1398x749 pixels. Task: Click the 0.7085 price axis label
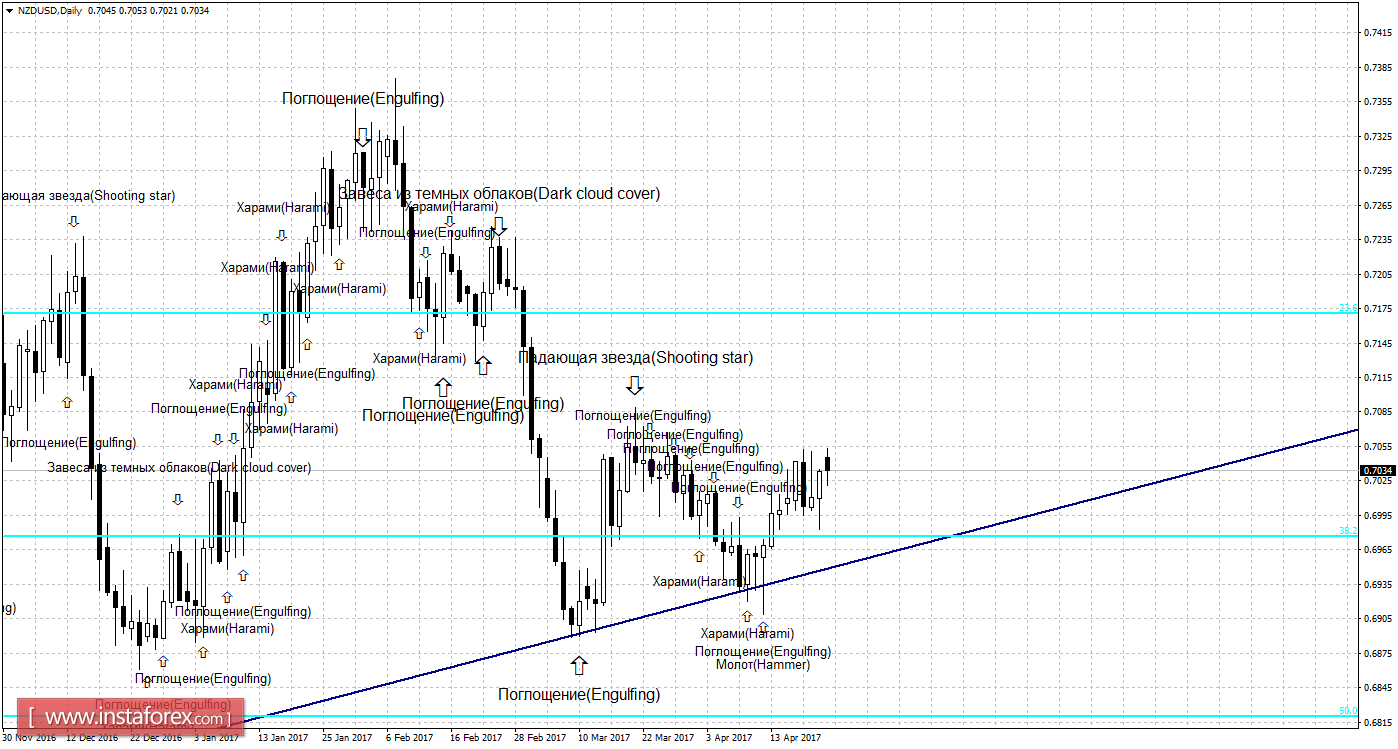pyautogui.click(x=1378, y=412)
